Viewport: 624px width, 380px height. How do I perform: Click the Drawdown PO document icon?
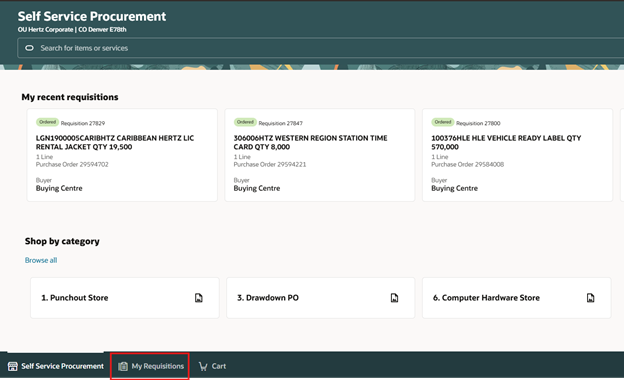pos(394,298)
